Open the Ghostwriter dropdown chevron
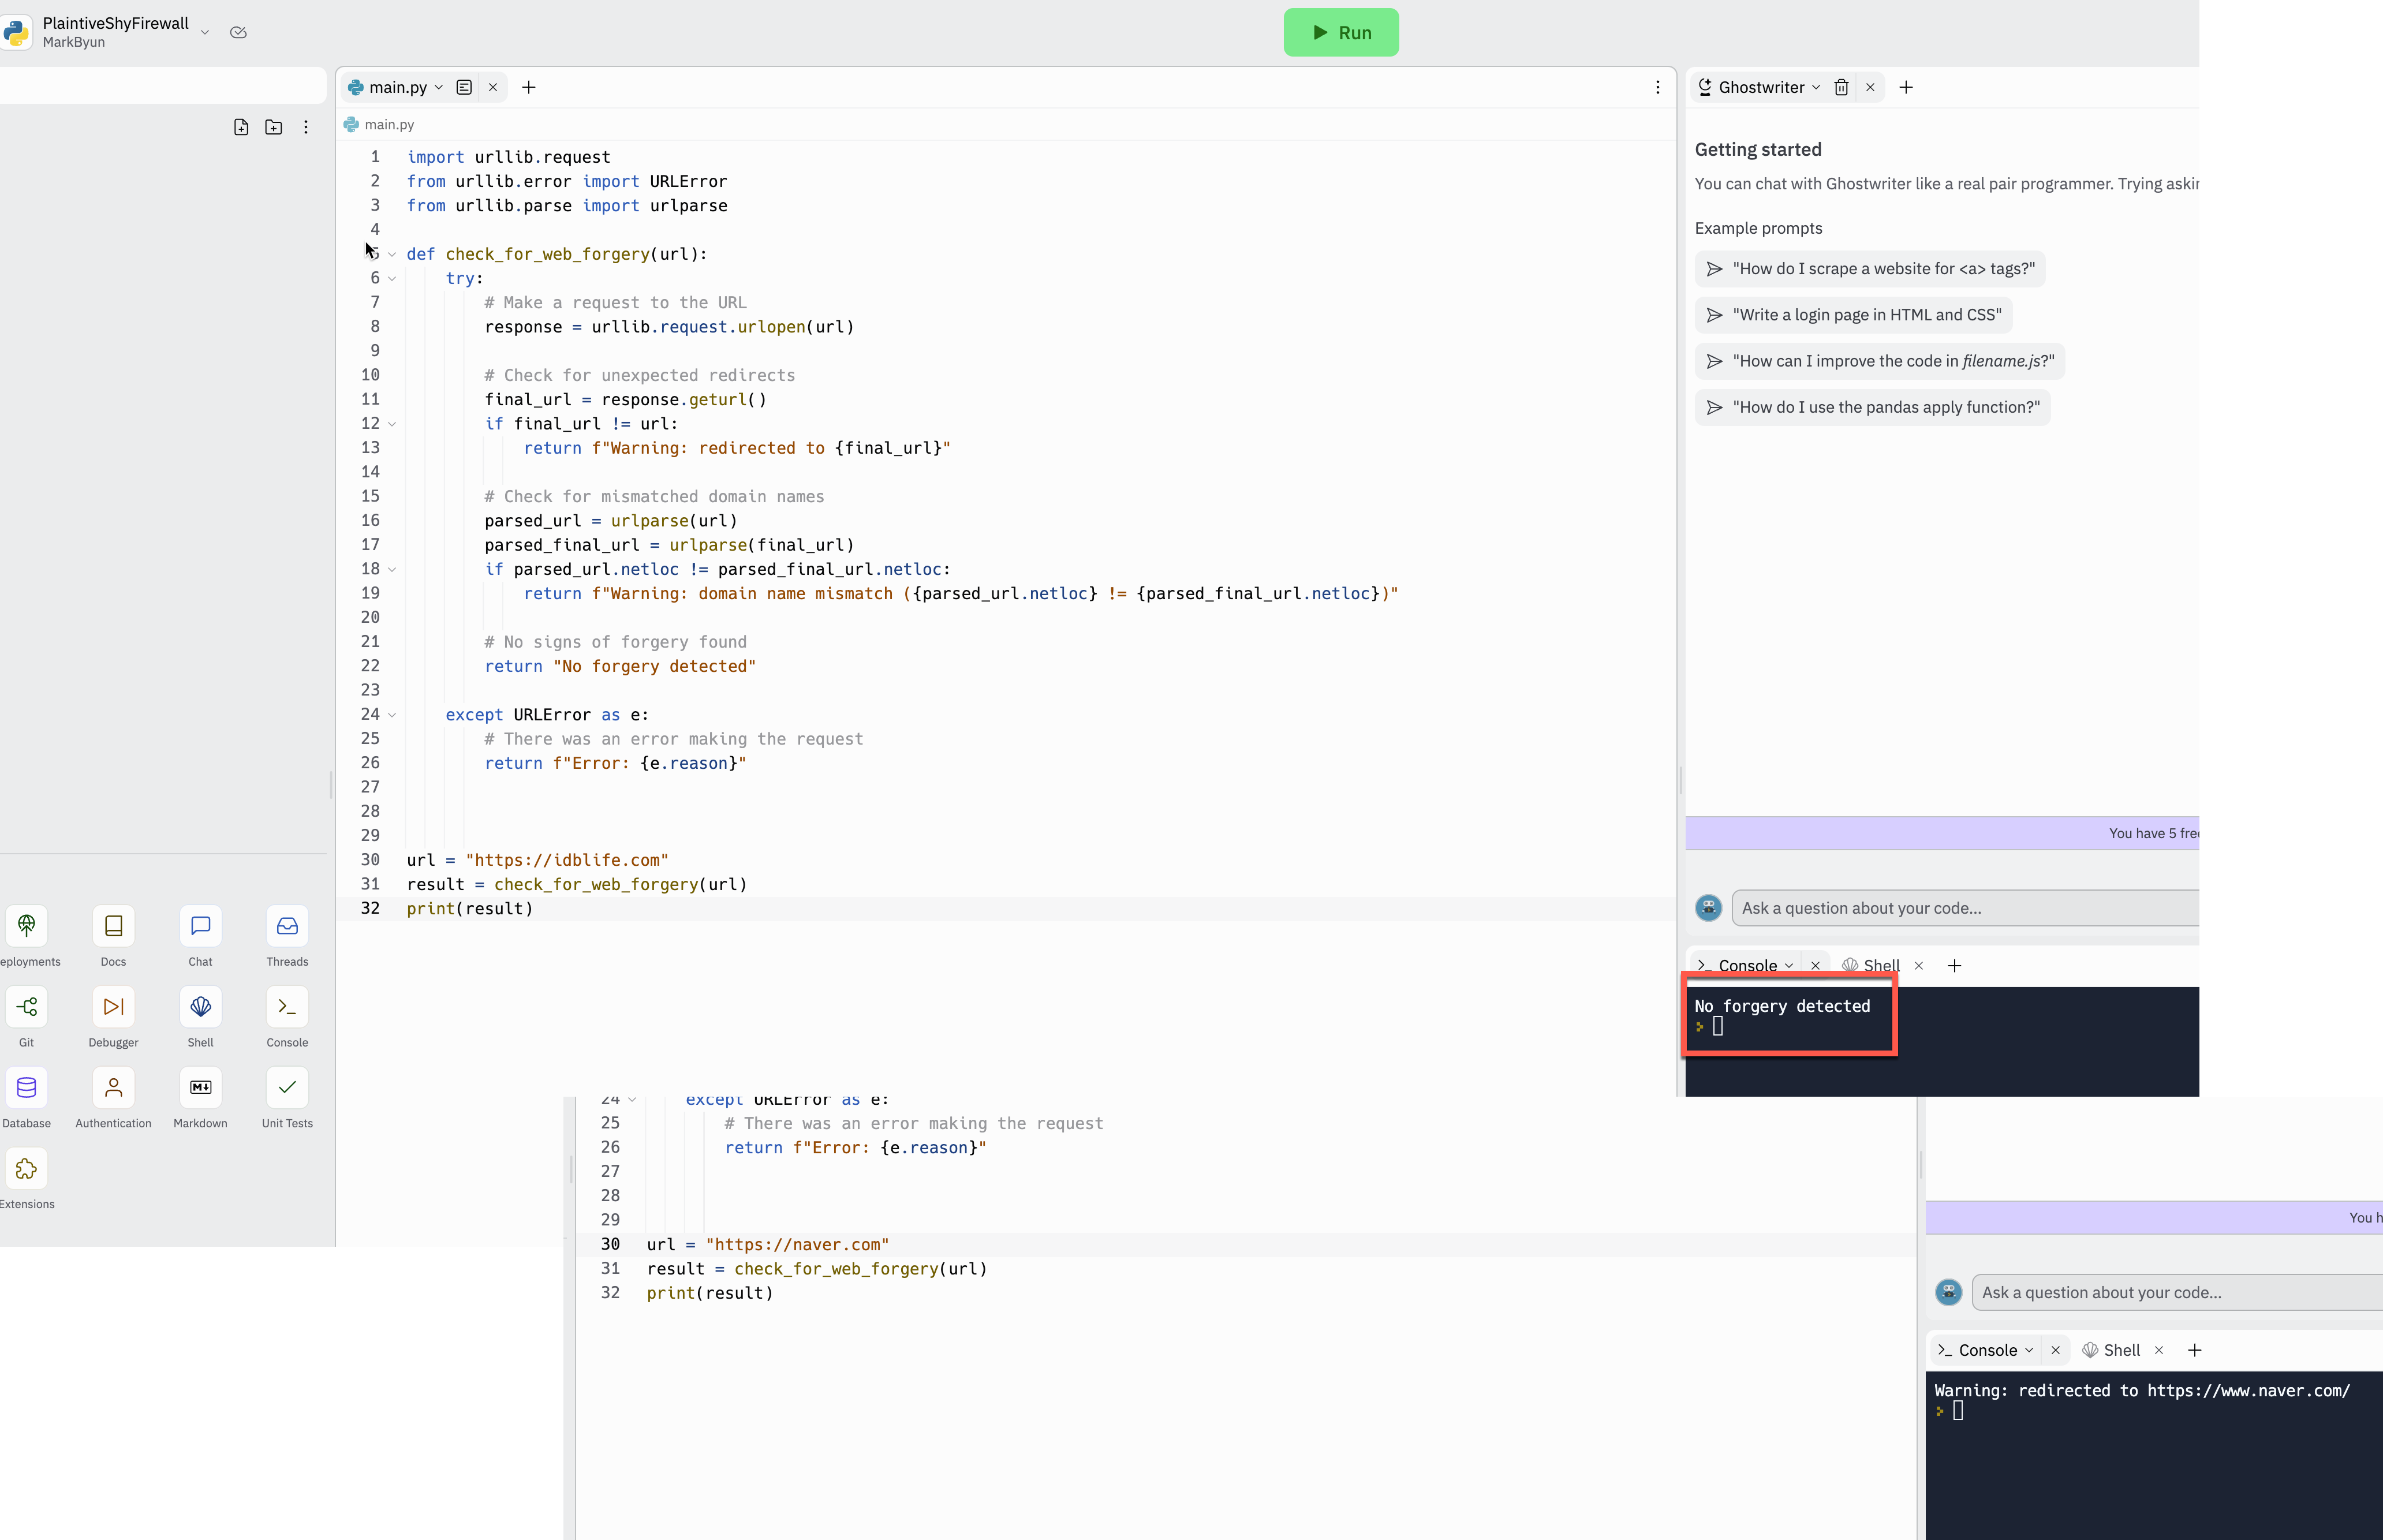Image resolution: width=2383 pixels, height=1540 pixels. (1816, 87)
